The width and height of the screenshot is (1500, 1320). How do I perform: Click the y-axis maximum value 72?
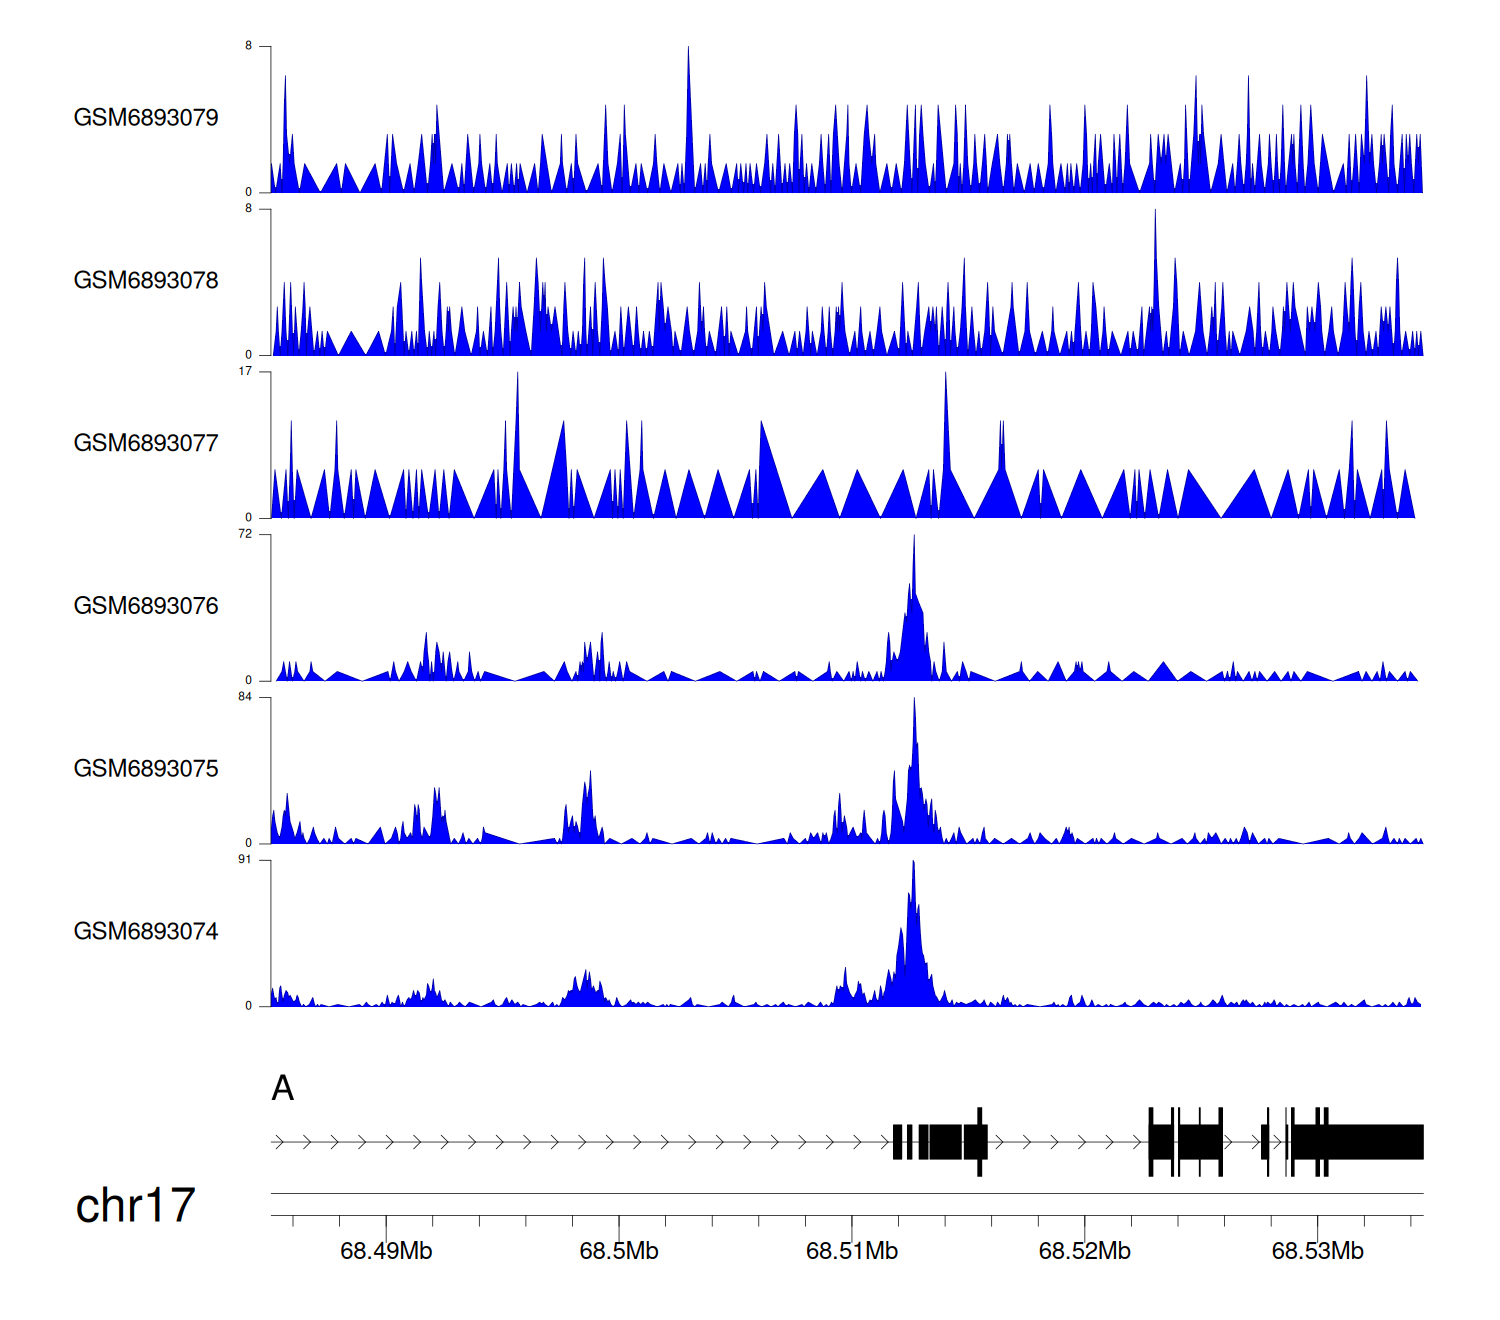(245, 534)
